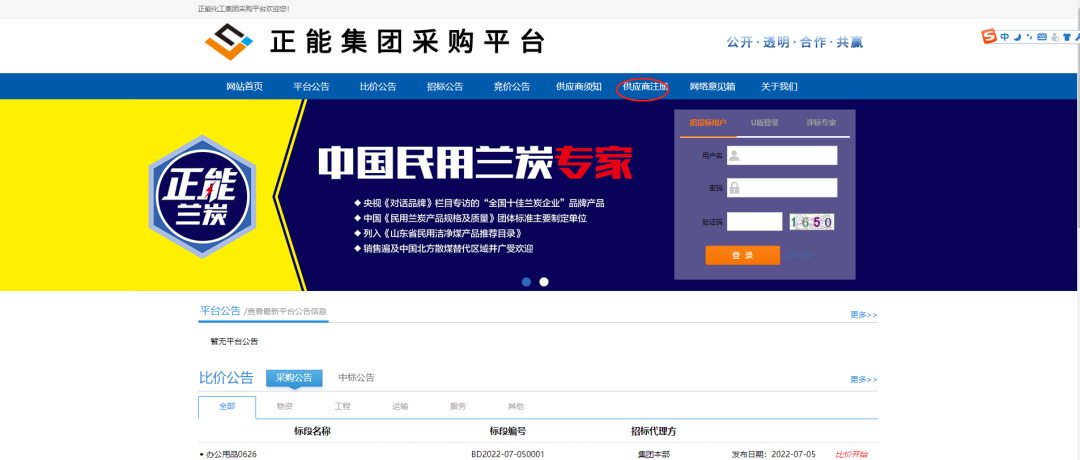The height and width of the screenshot is (460, 1080).
Task: Click the 平台公告 section heading
Action: [x=220, y=311]
